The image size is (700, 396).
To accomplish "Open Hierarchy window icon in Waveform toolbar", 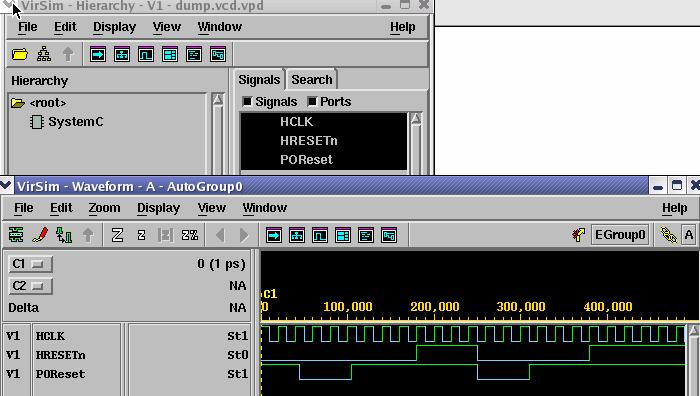I will 297,235.
